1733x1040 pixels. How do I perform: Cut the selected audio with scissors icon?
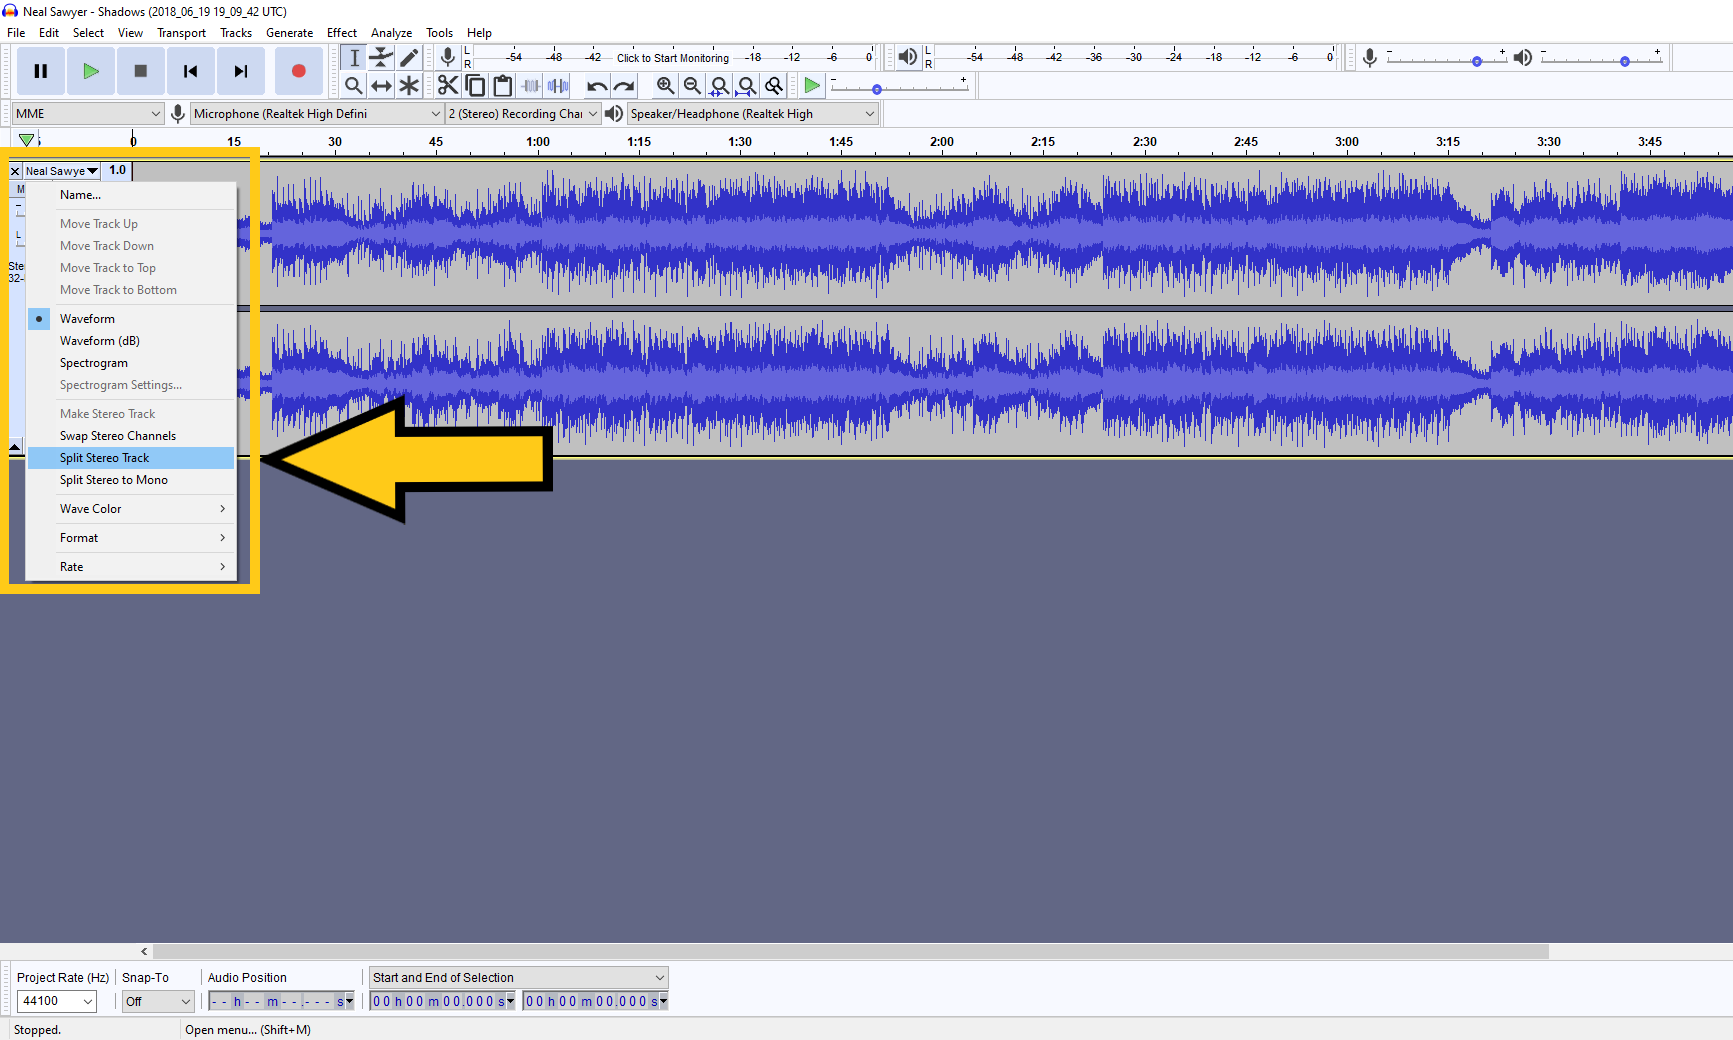(x=448, y=85)
